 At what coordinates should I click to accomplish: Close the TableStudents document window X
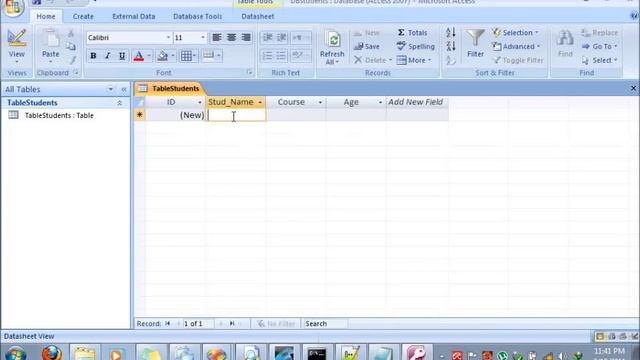[633, 89]
